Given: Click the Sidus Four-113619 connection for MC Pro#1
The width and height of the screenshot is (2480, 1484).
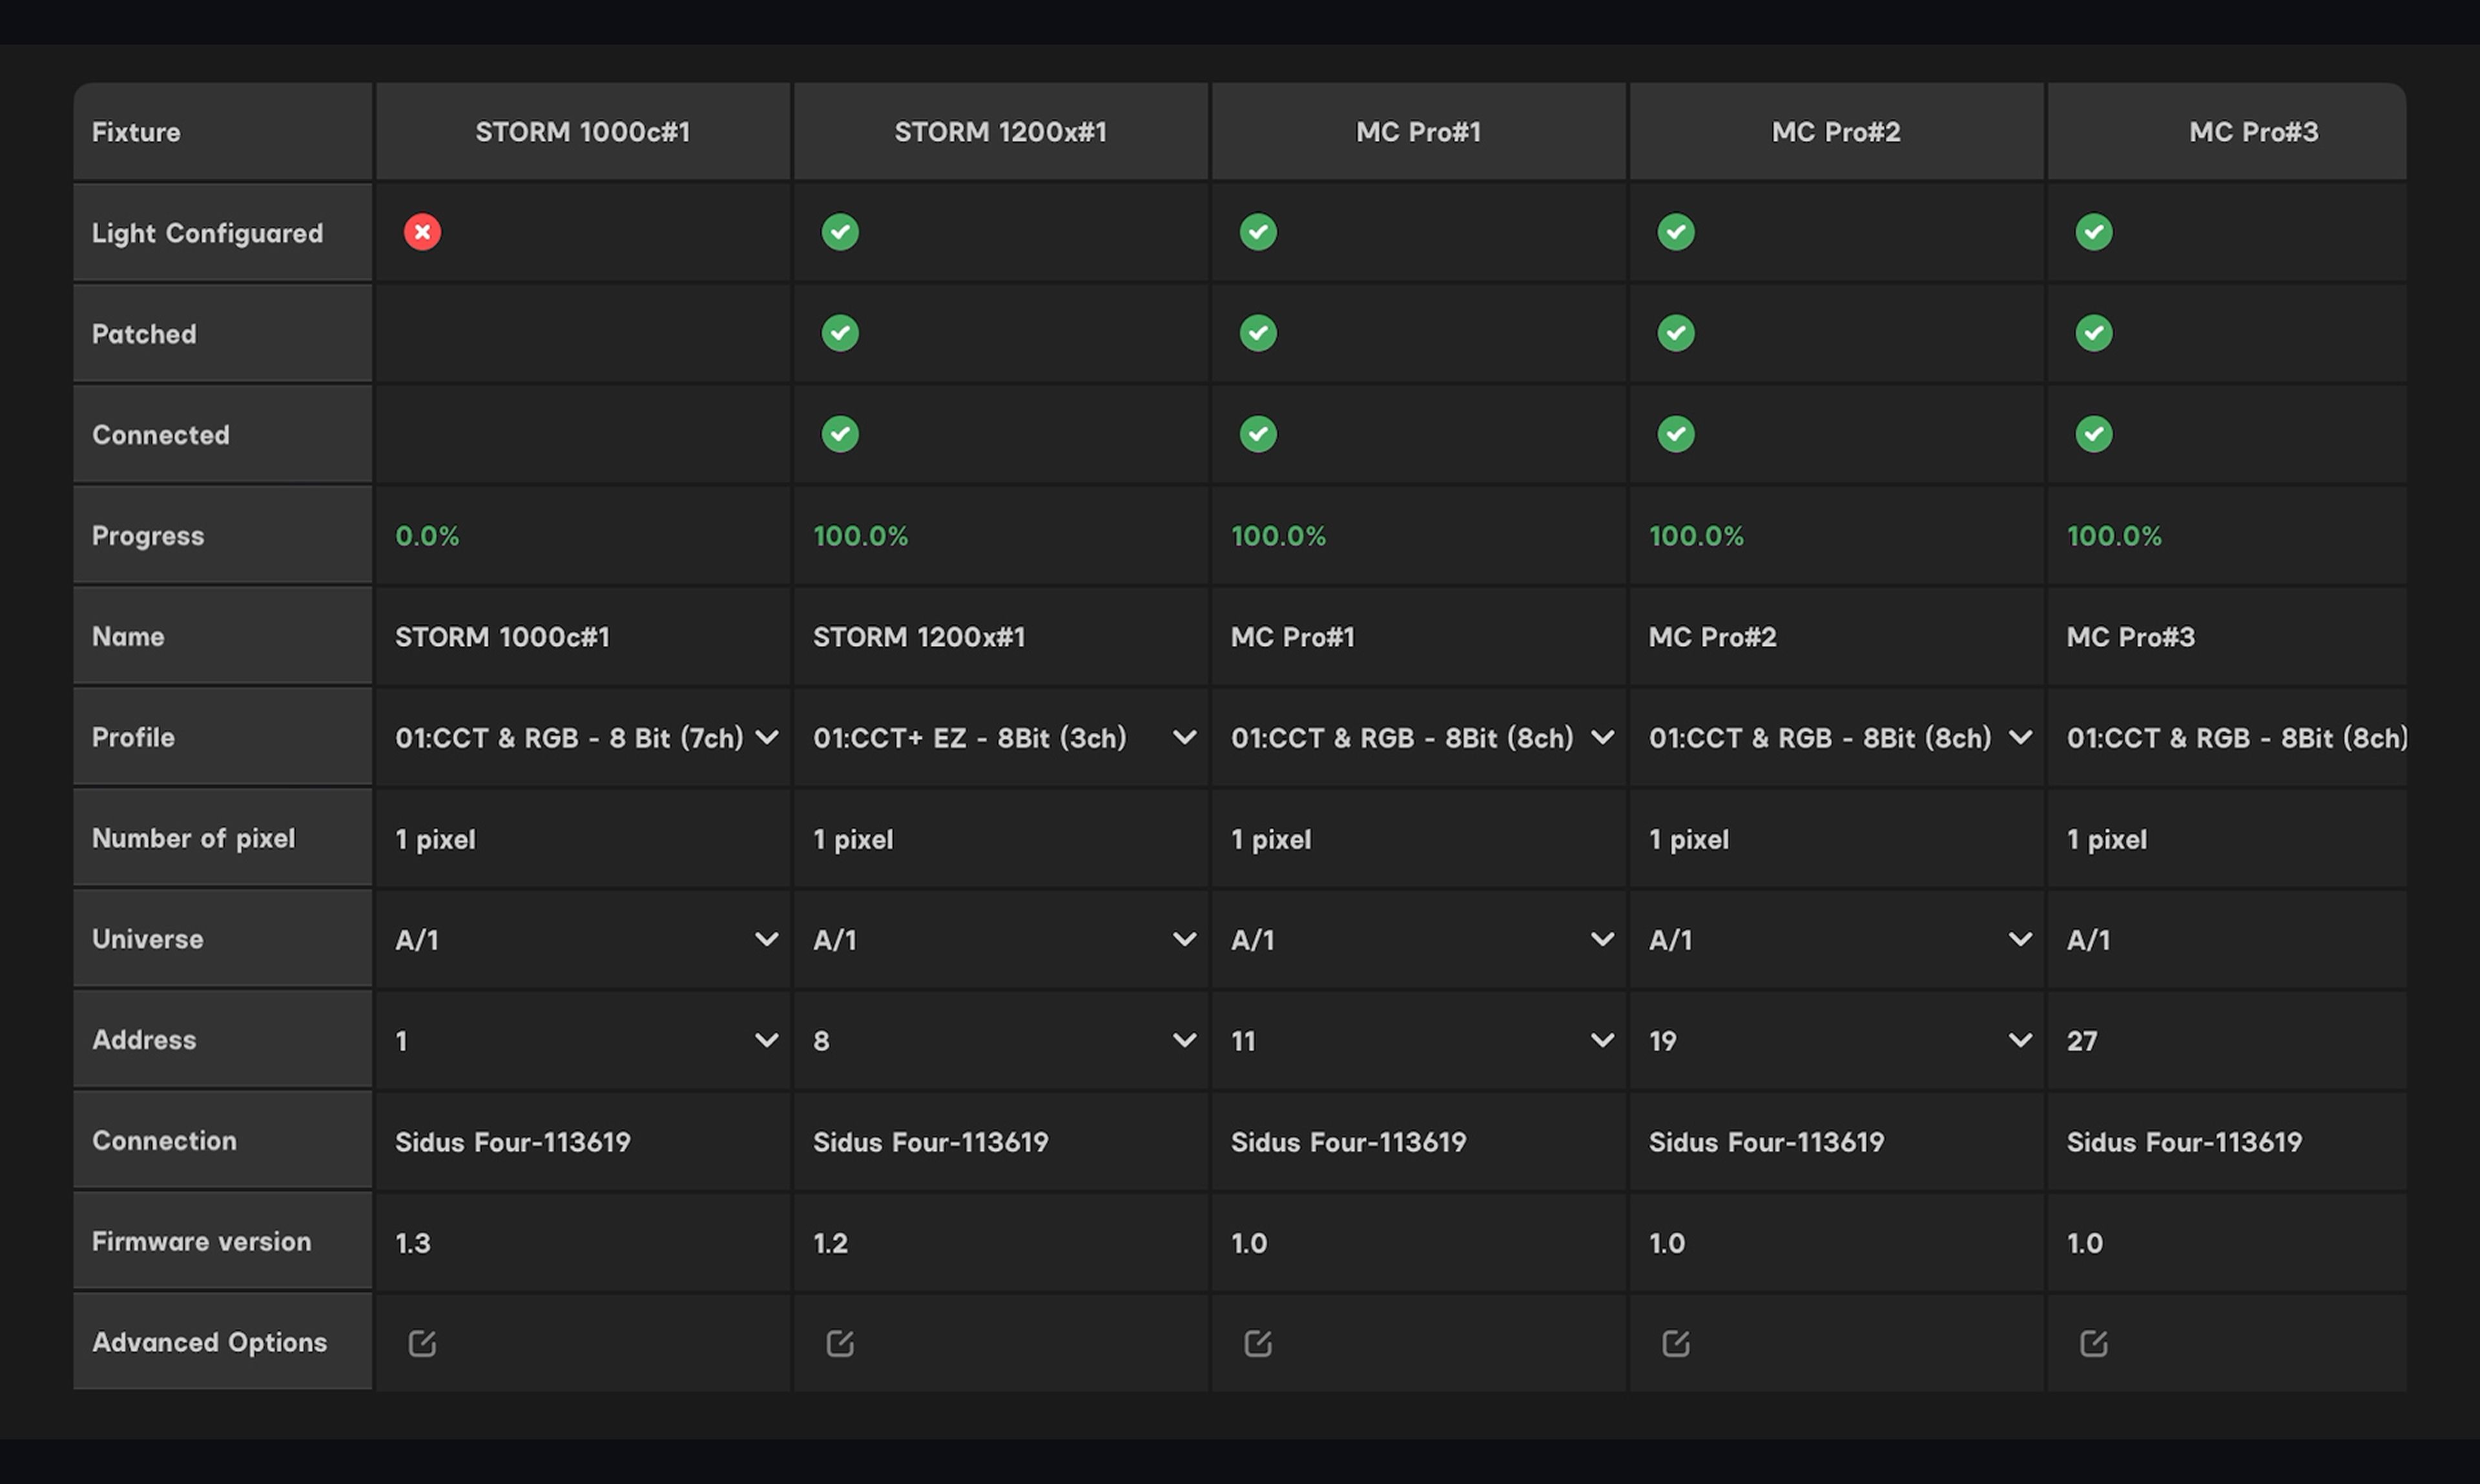Looking at the screenshot, I should [1348, 1142].
